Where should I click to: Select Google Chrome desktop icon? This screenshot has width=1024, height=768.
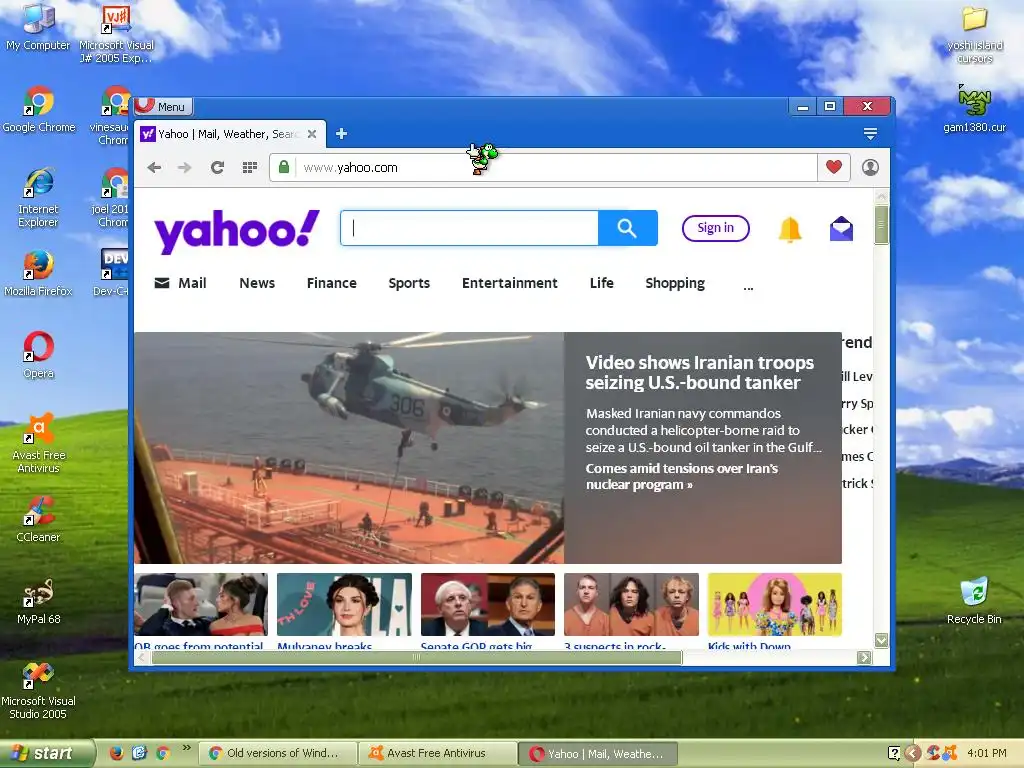39,110
